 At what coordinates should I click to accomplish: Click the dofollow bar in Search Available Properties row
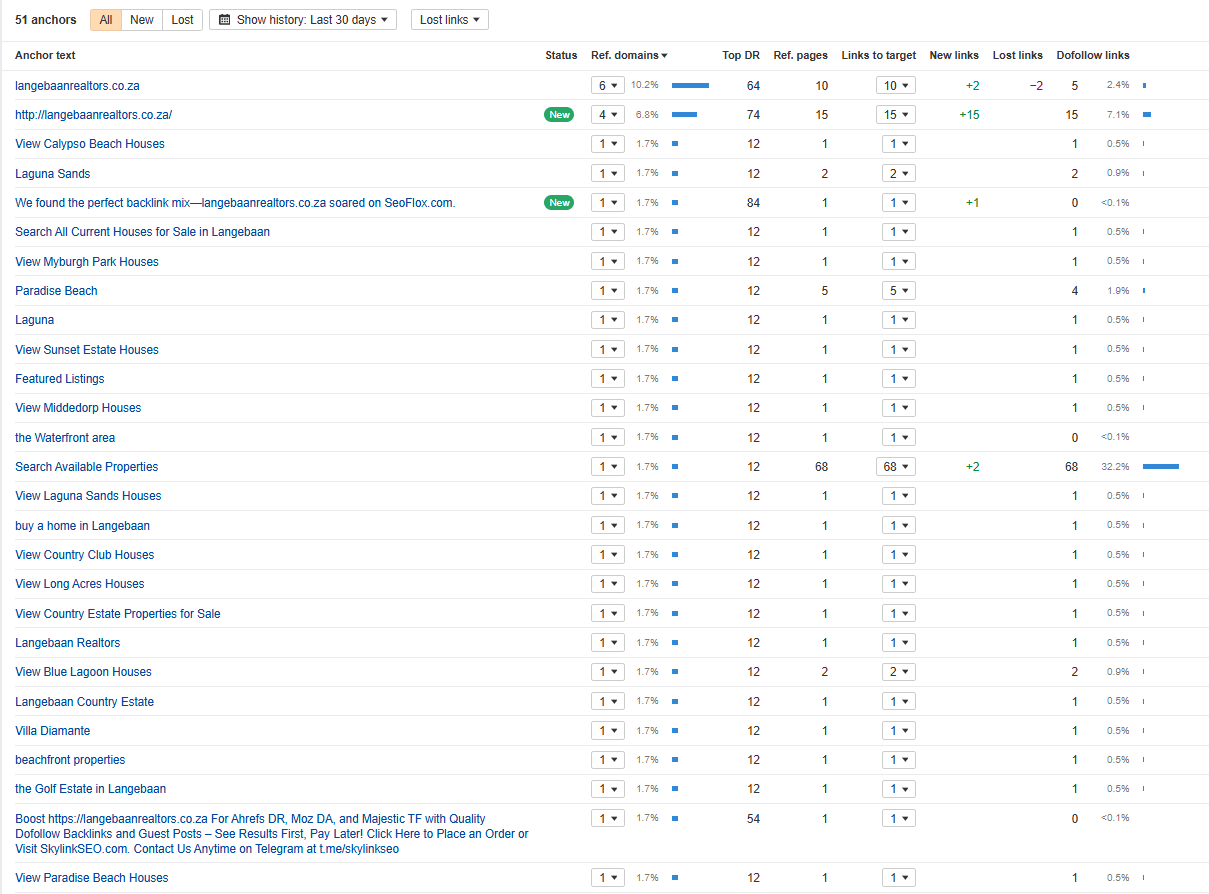(1160, 467)
